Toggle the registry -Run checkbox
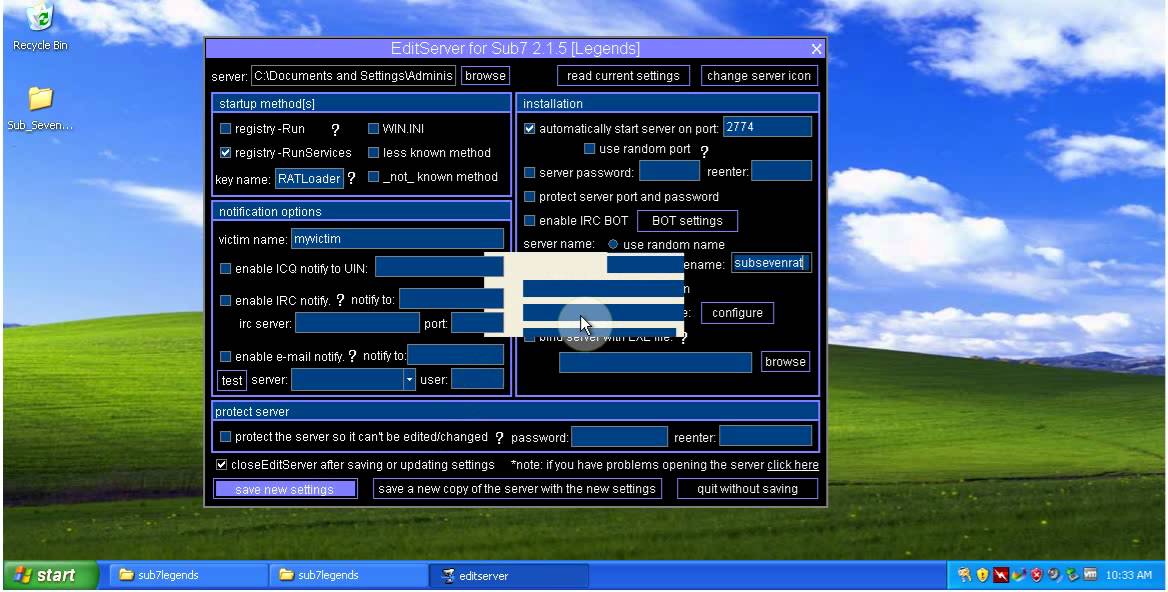Screen dimensions: 1168x592 (225, 129)
